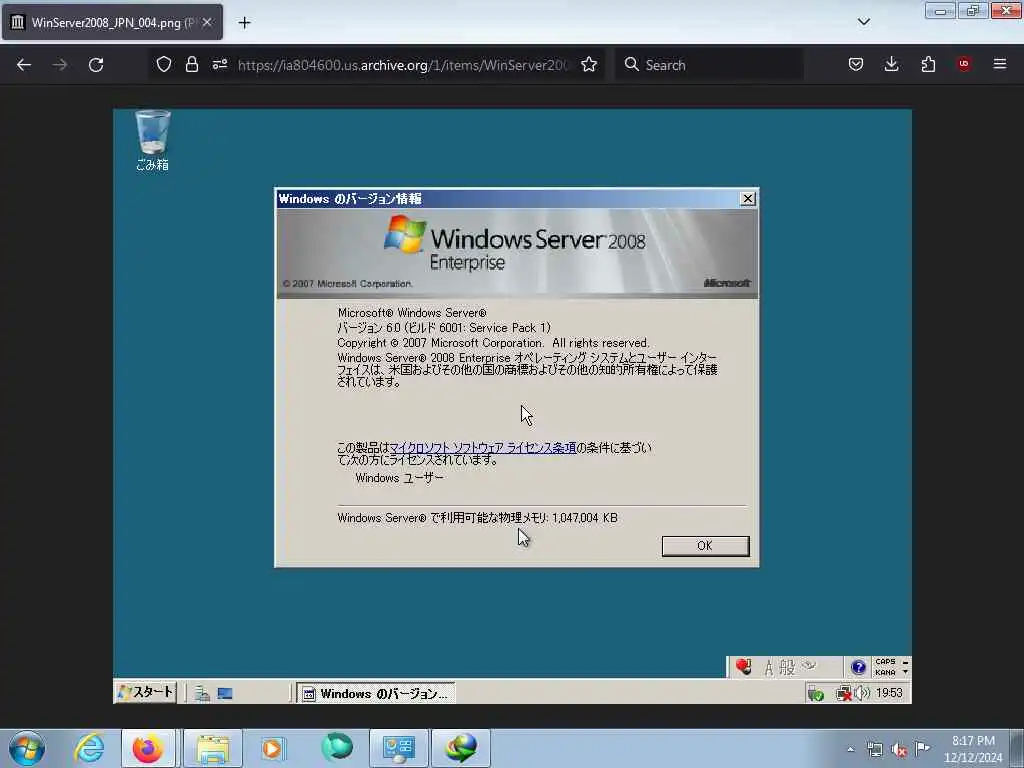This screenshot has width=1024, height=768.
Task: Click the browser Forward arrow
Action: point(59,65)
